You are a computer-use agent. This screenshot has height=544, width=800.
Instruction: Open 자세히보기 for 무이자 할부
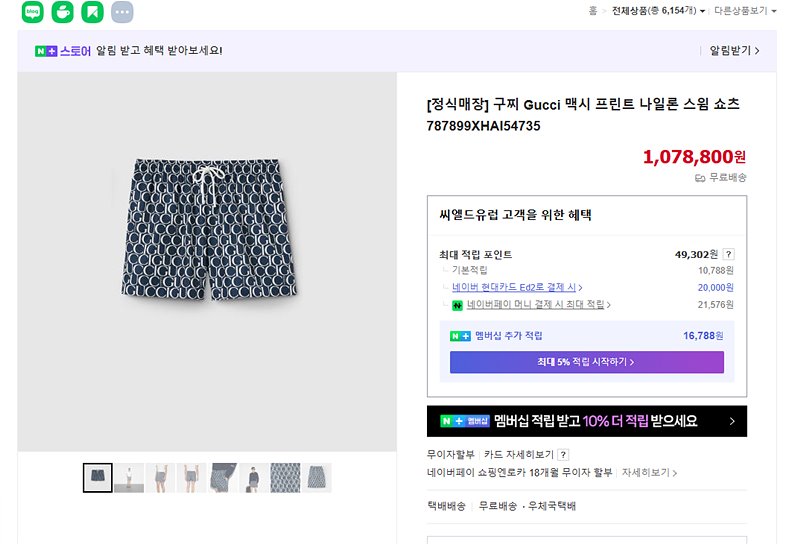pos(649,473)
